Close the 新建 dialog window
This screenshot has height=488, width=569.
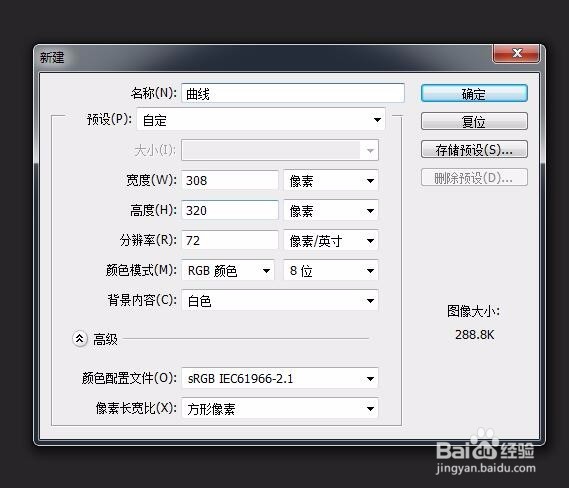click(x=516, y=54)
